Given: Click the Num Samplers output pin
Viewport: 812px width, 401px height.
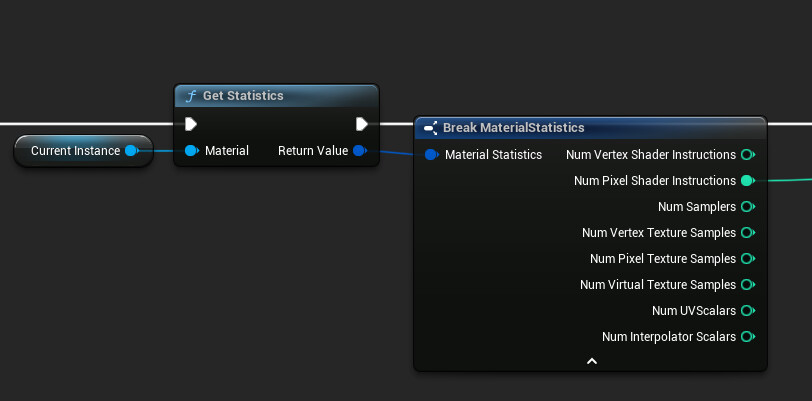Looking at the screenshot, I should (747, 207).
